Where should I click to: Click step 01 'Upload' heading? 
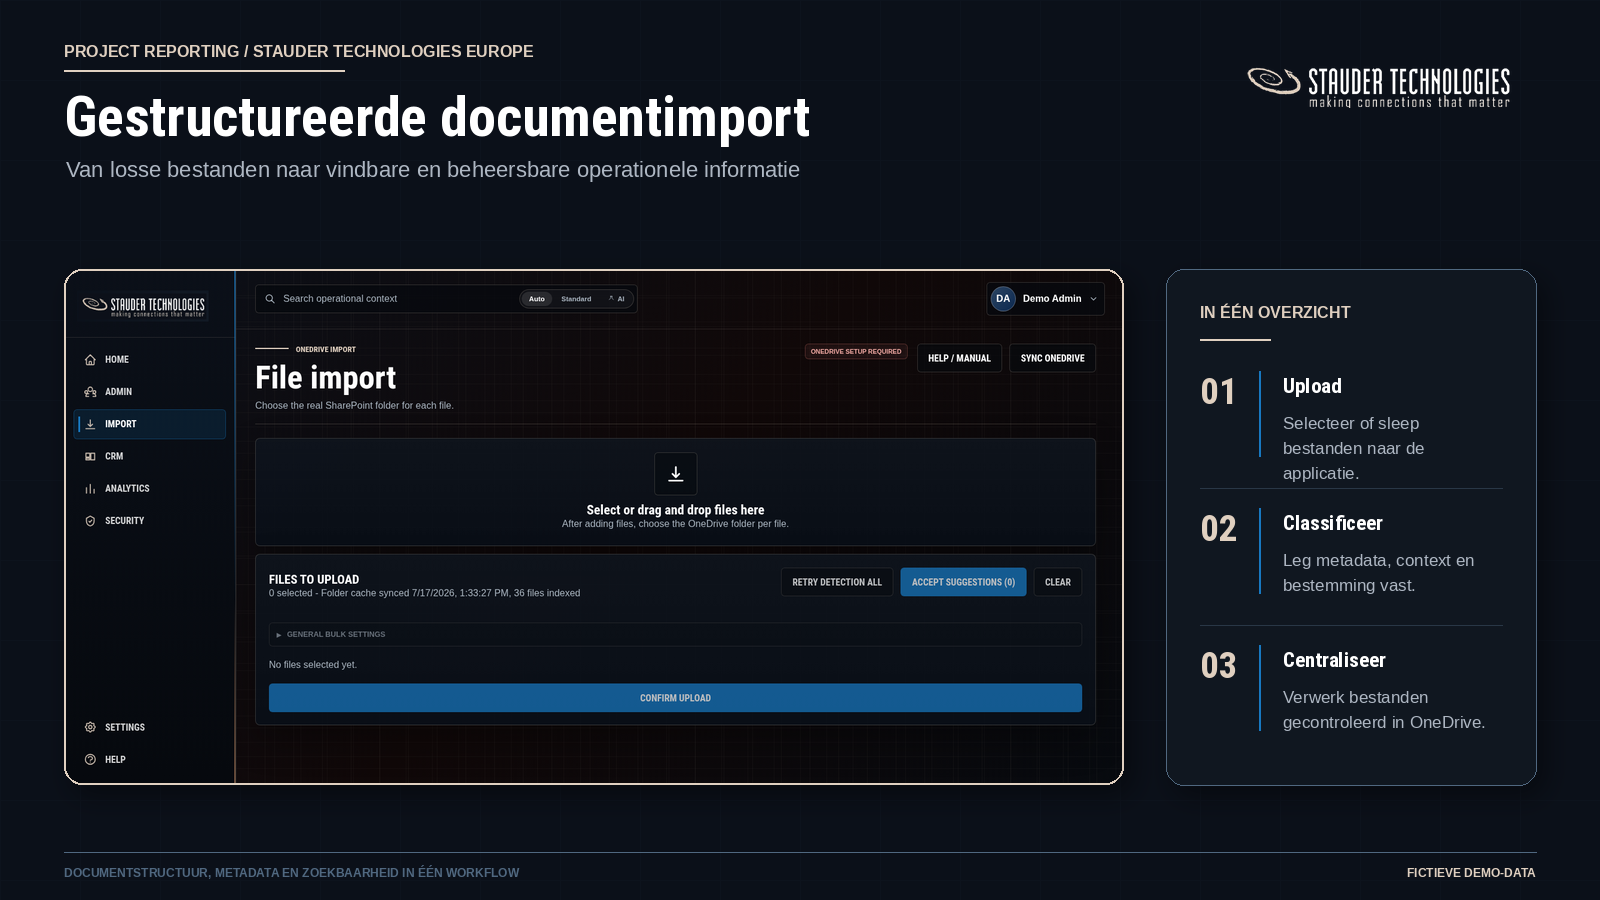[1312, 386]
